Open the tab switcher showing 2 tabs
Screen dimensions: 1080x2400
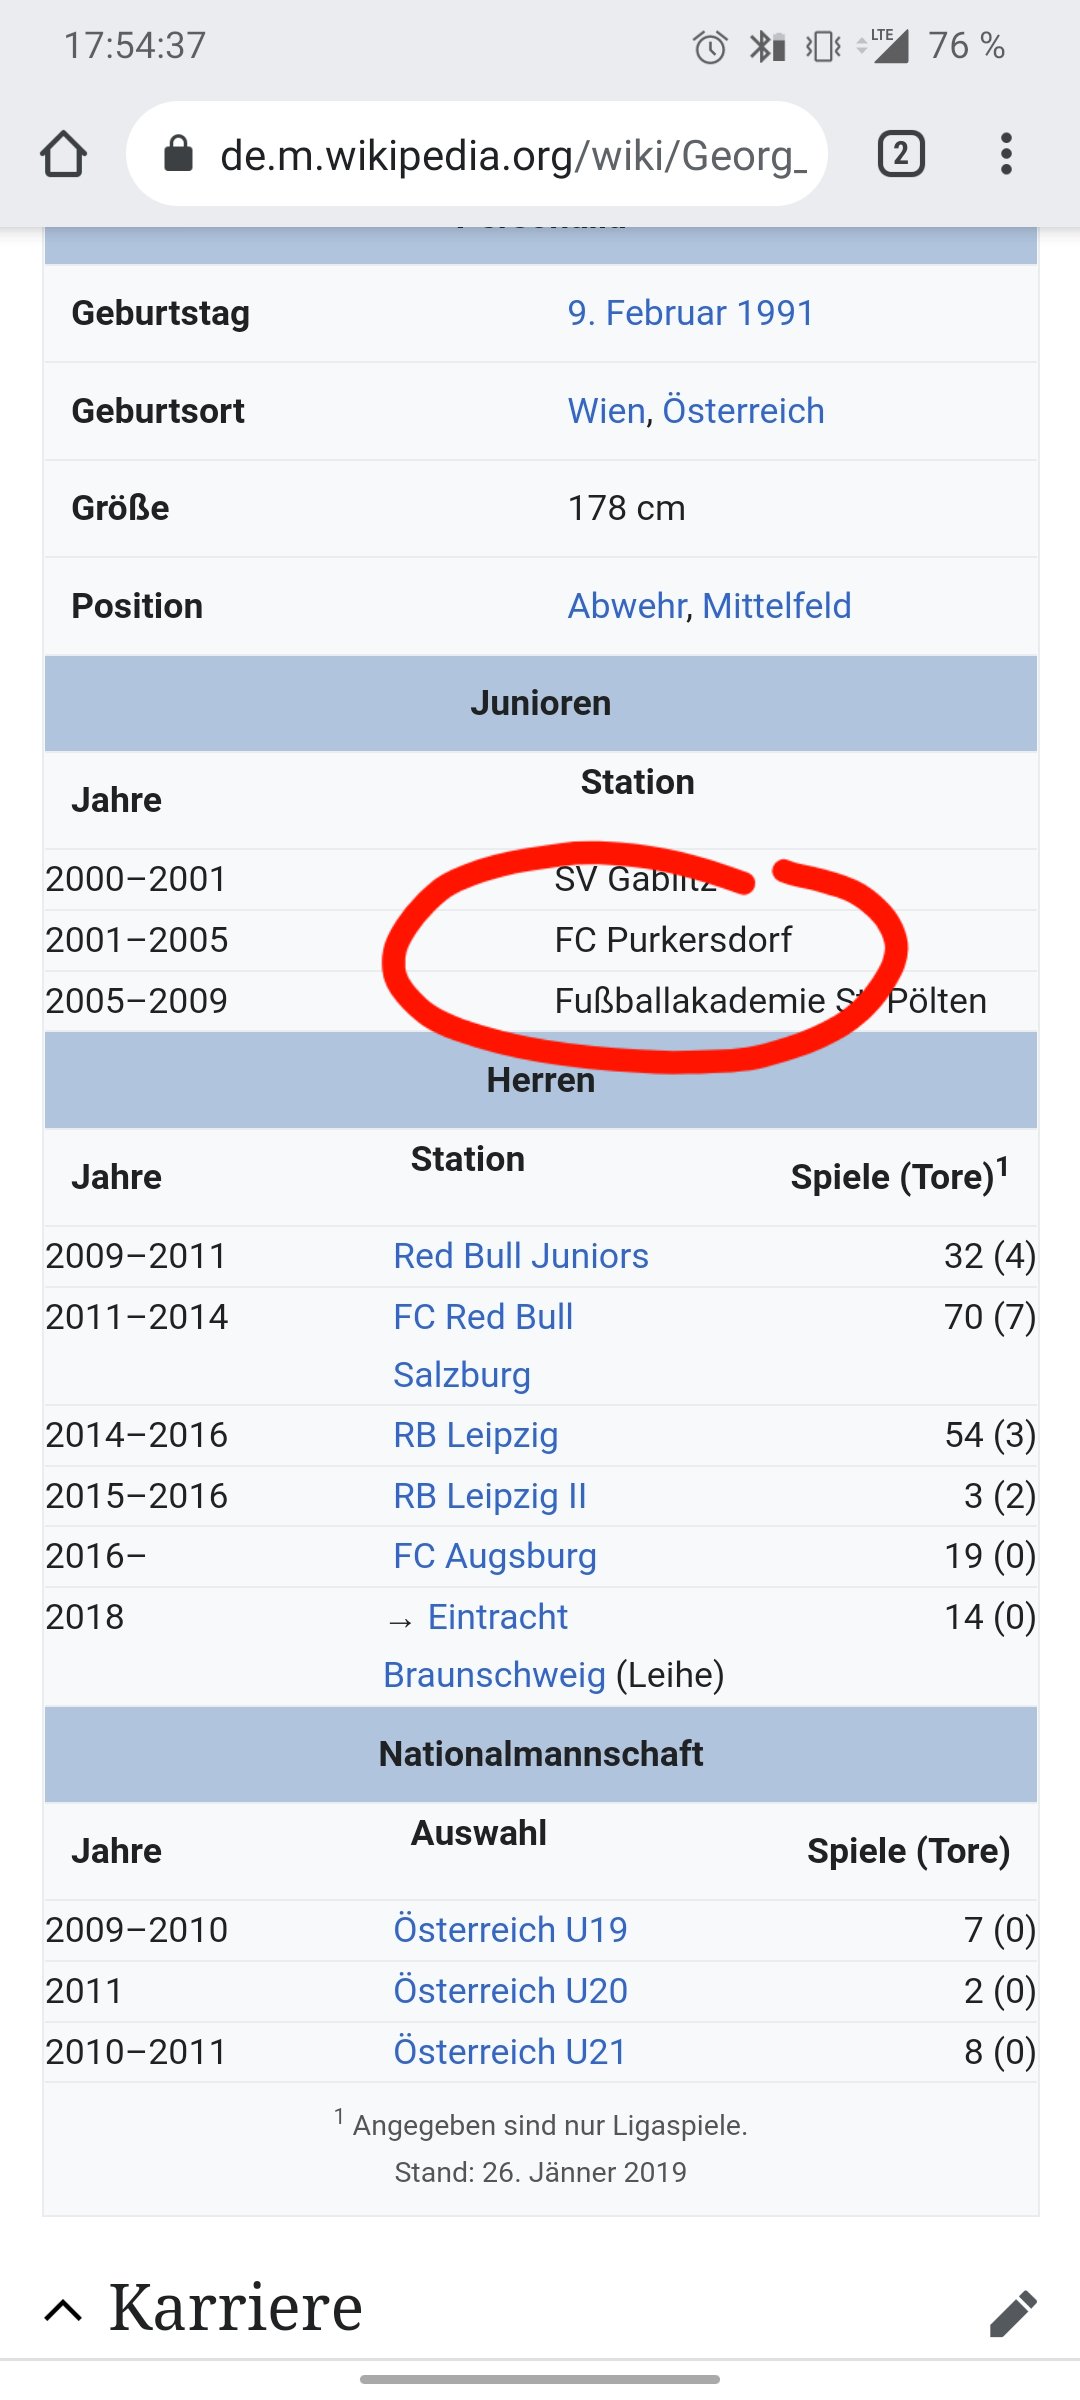point(901,154)
